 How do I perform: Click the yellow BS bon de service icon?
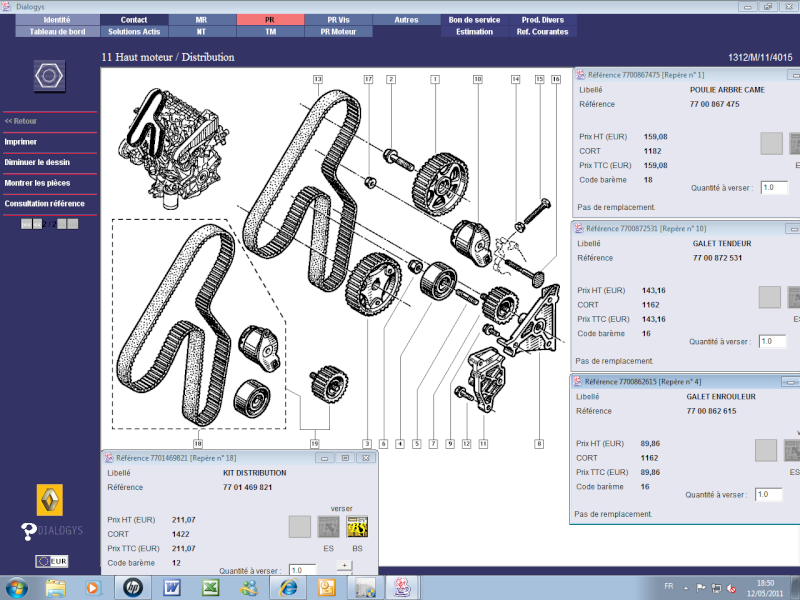click(x=357, y=527)
